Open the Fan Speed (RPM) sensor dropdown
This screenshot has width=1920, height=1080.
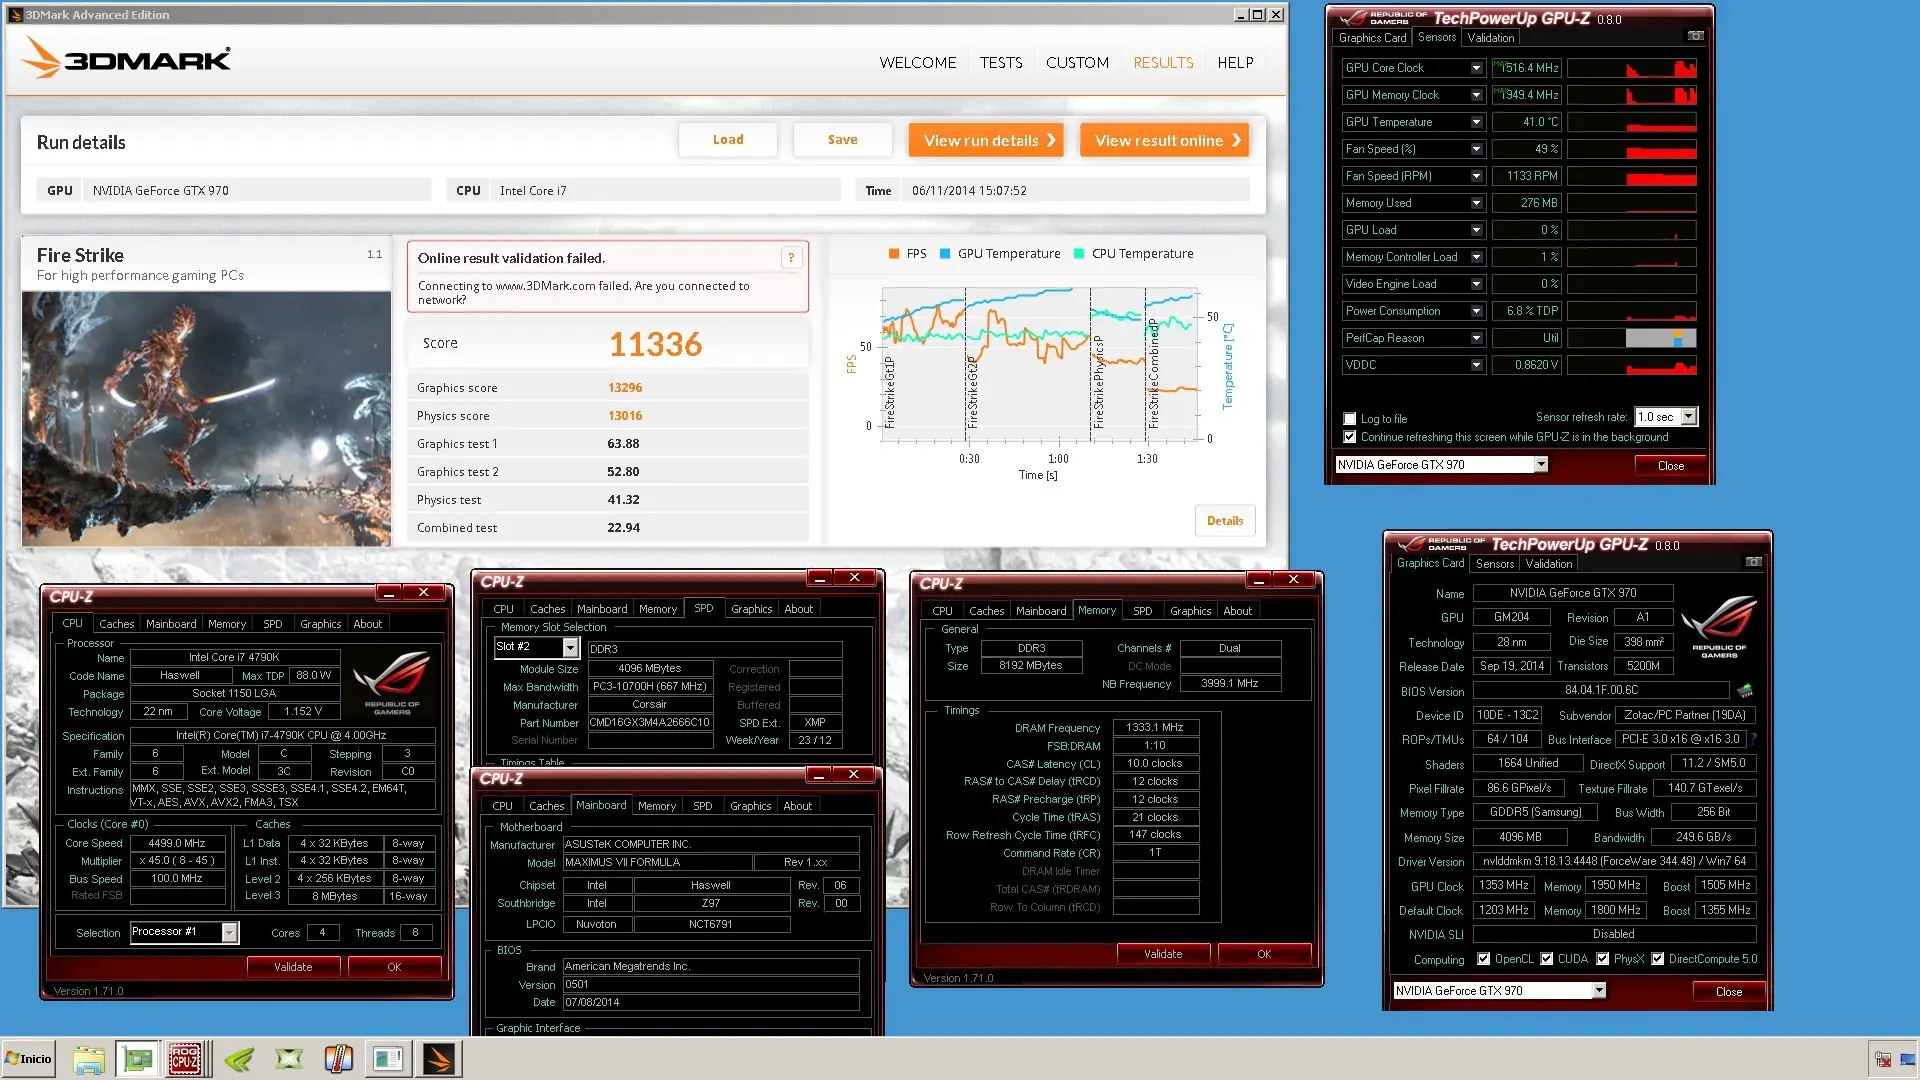pyautogui.click(x=1476, y=176)
